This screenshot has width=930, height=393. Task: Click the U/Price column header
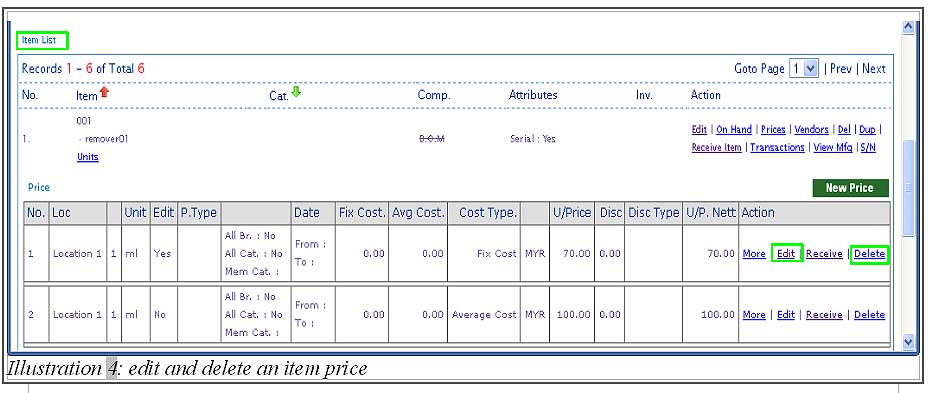click(x=572, y=213)
